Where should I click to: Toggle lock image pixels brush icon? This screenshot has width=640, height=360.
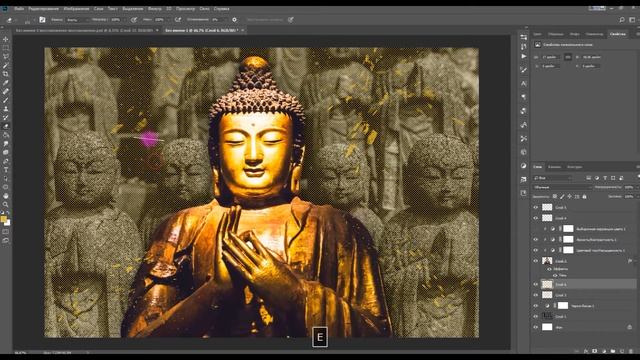[x=562, y=197]
